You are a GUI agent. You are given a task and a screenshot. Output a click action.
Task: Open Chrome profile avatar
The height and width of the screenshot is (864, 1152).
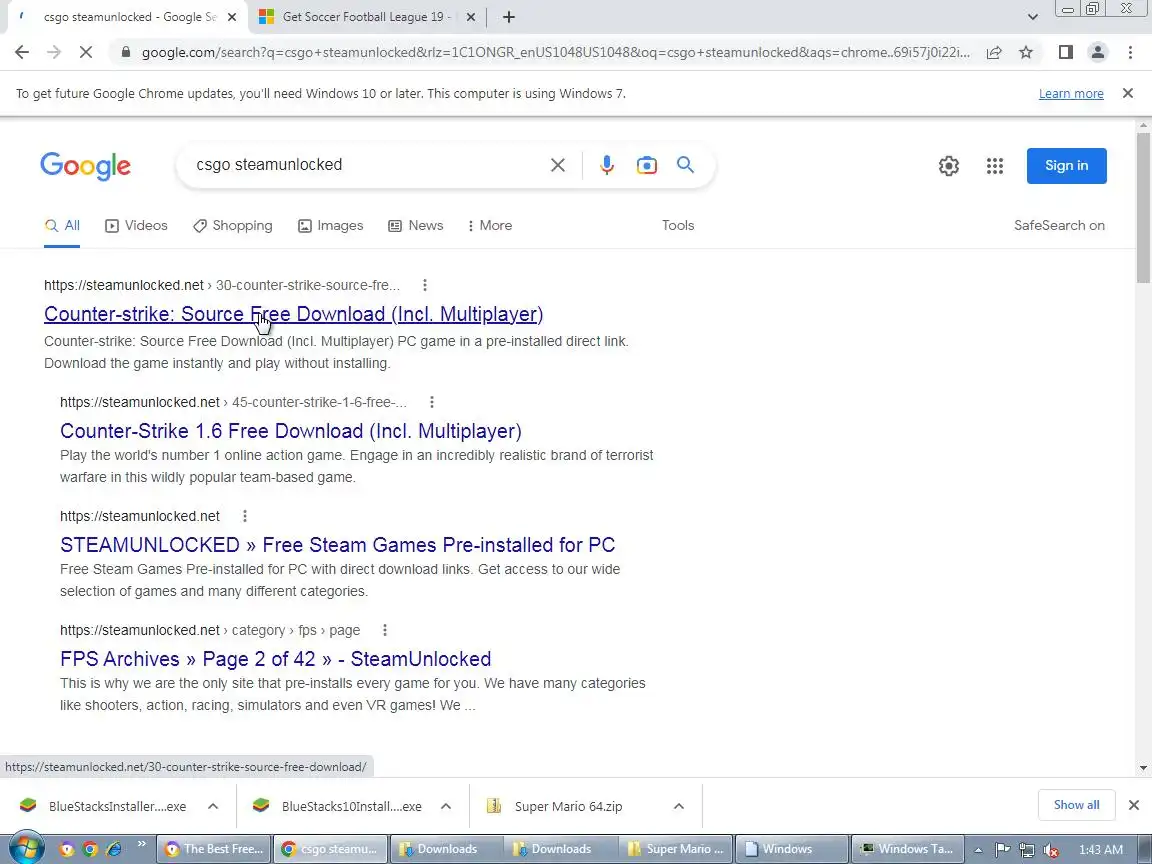click(1098, 52)
